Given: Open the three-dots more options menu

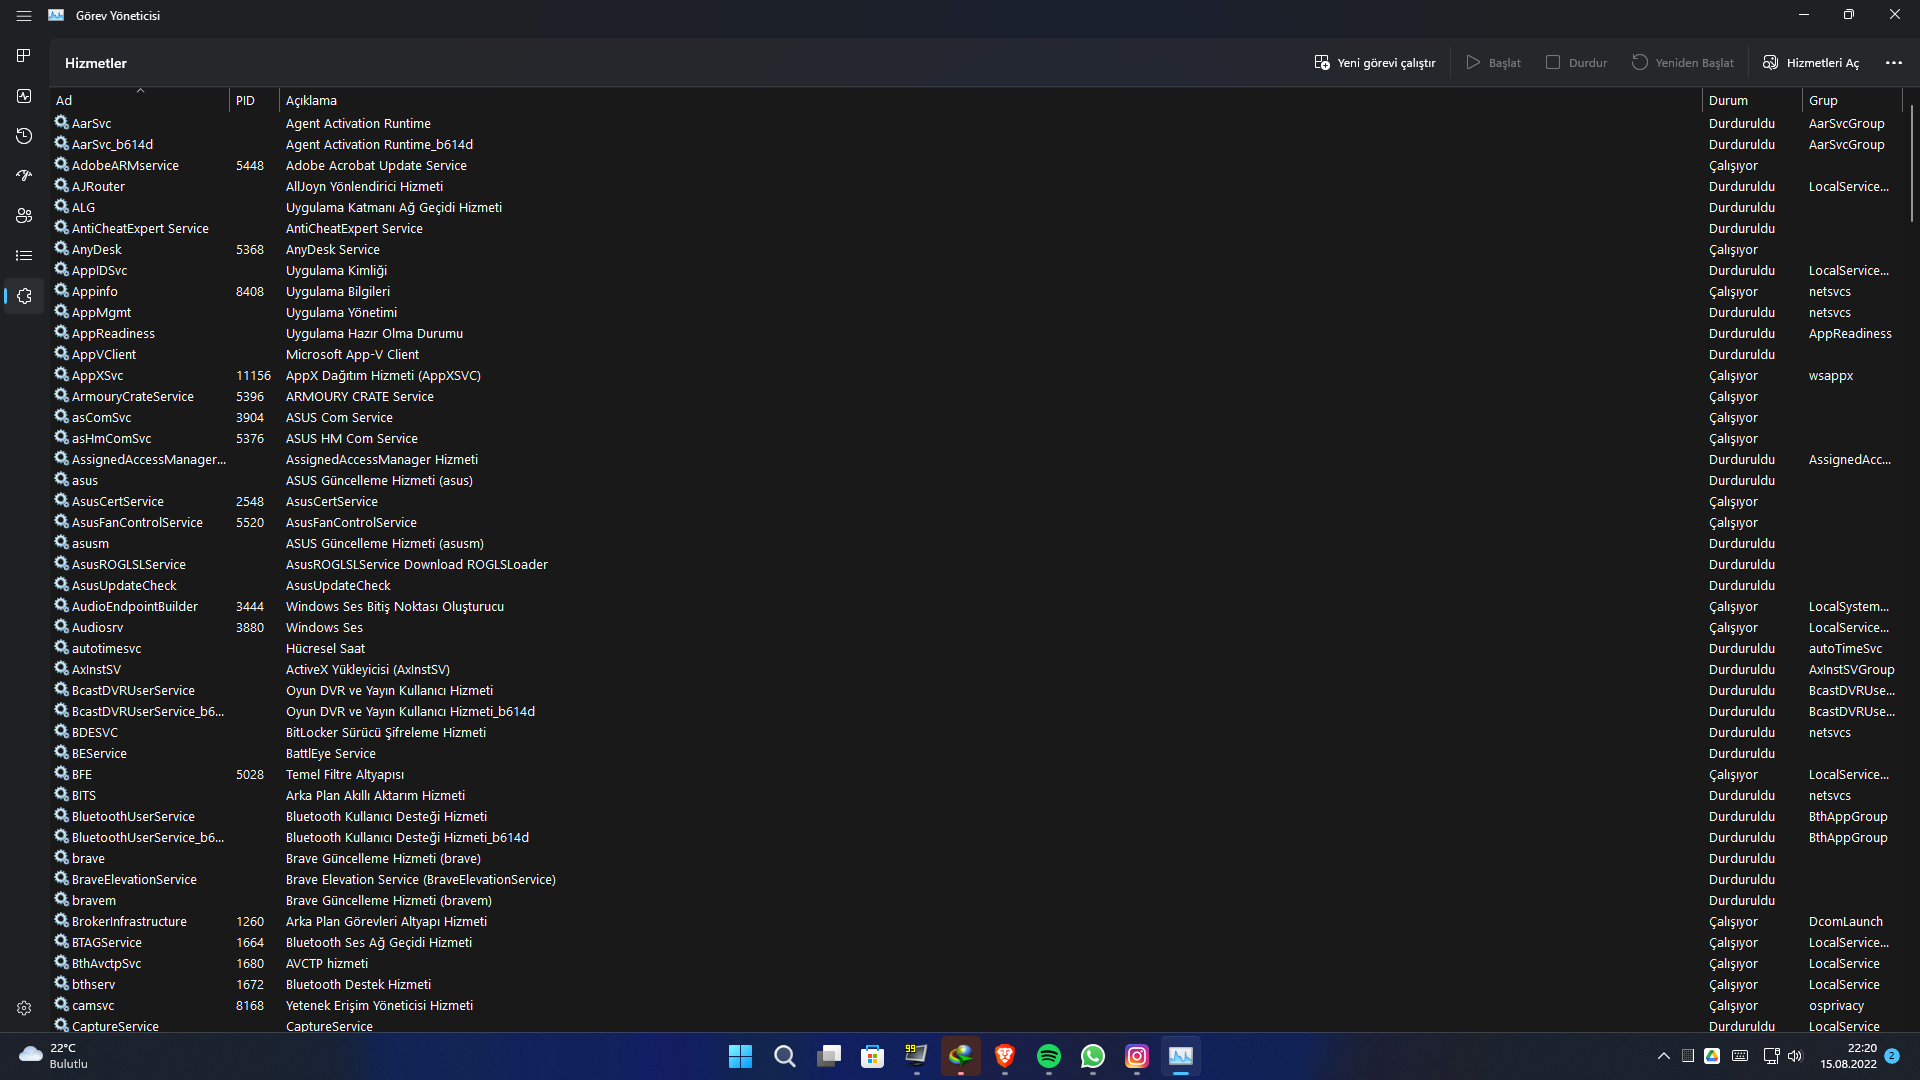Looking at the screenshot, I should point(1893,63).
